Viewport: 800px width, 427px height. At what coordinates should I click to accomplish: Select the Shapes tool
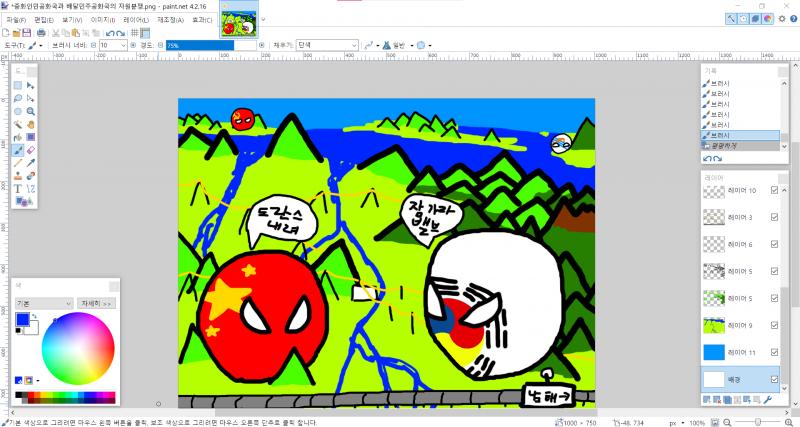(23, 202)
